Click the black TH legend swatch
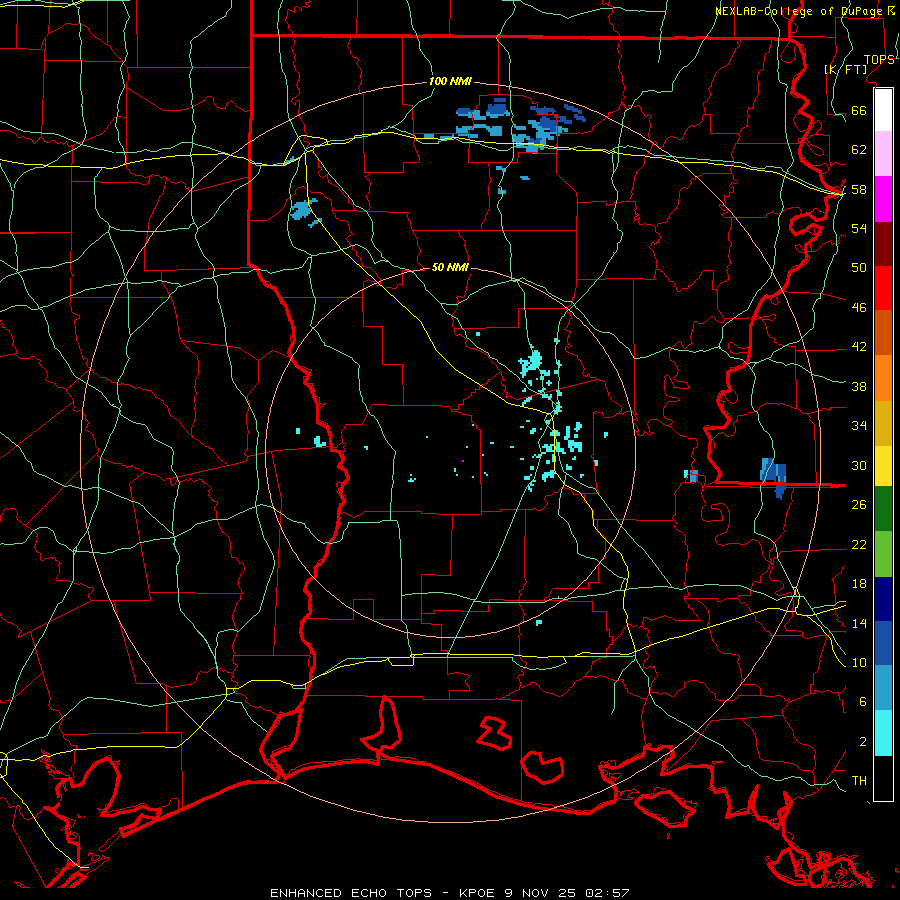The height and width of the screenshot is (900, 900). pos(883,778)
